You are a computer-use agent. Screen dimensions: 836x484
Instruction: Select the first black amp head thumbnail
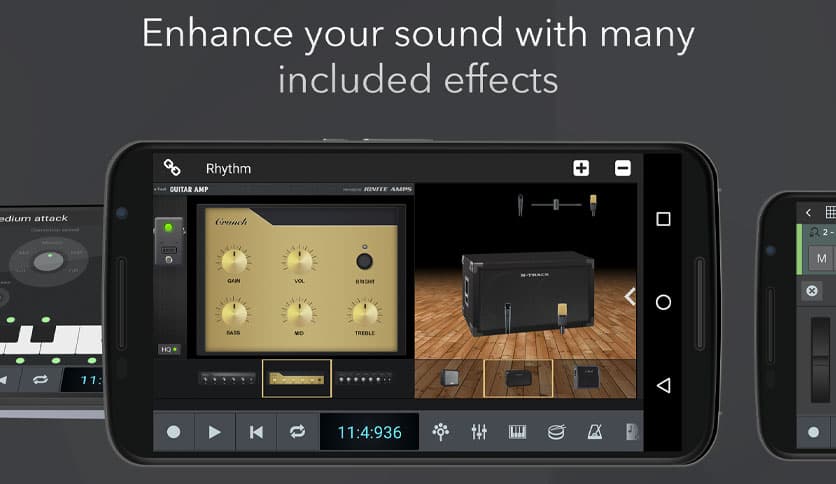[227, 379]
